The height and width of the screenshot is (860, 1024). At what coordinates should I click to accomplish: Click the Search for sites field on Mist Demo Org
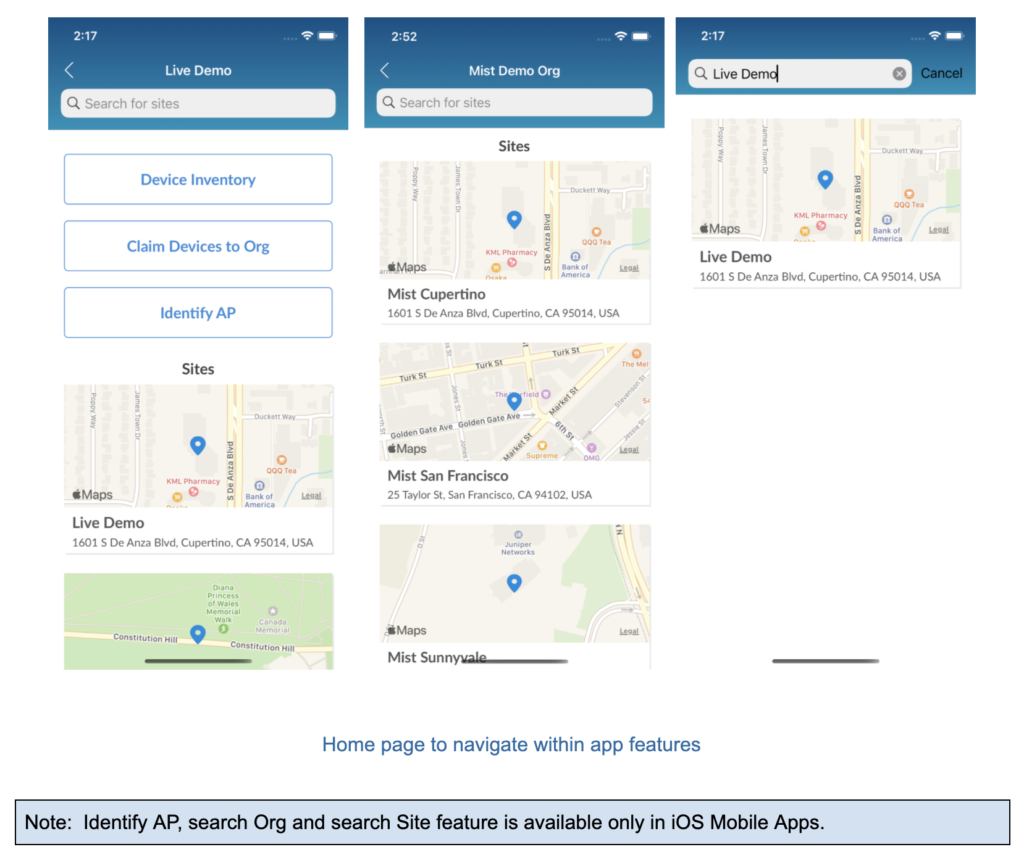point(514,102)
